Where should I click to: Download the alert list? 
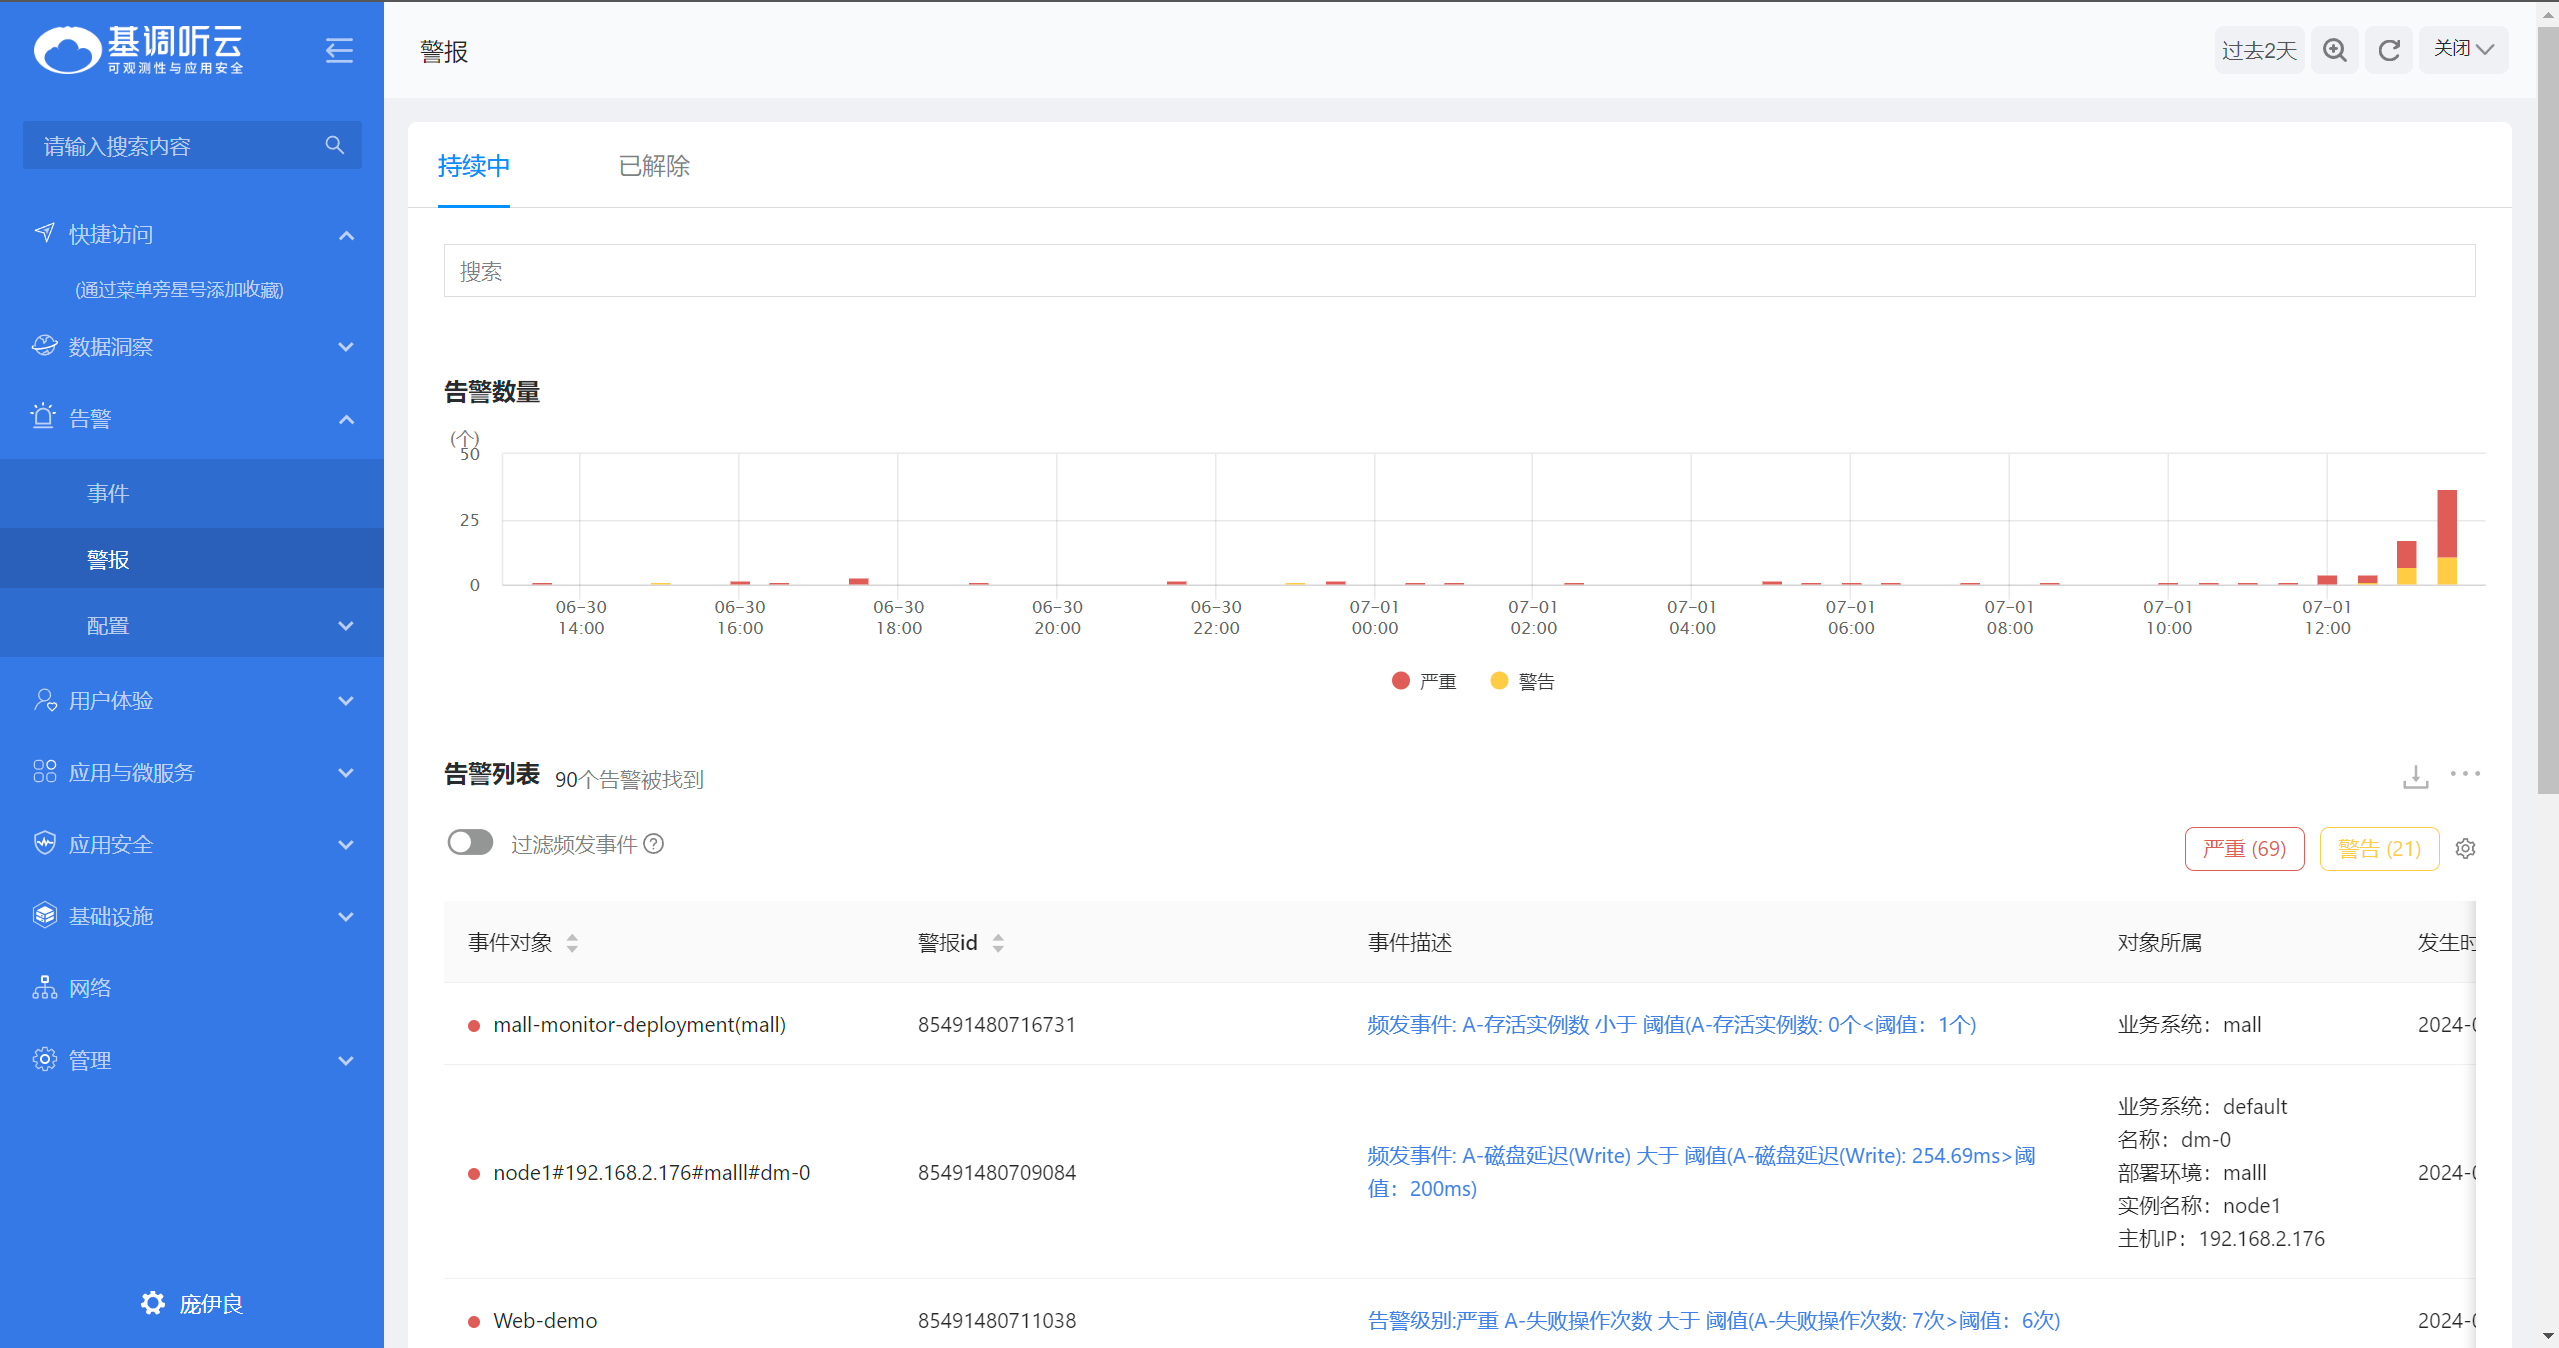(x=2415, y=776)
